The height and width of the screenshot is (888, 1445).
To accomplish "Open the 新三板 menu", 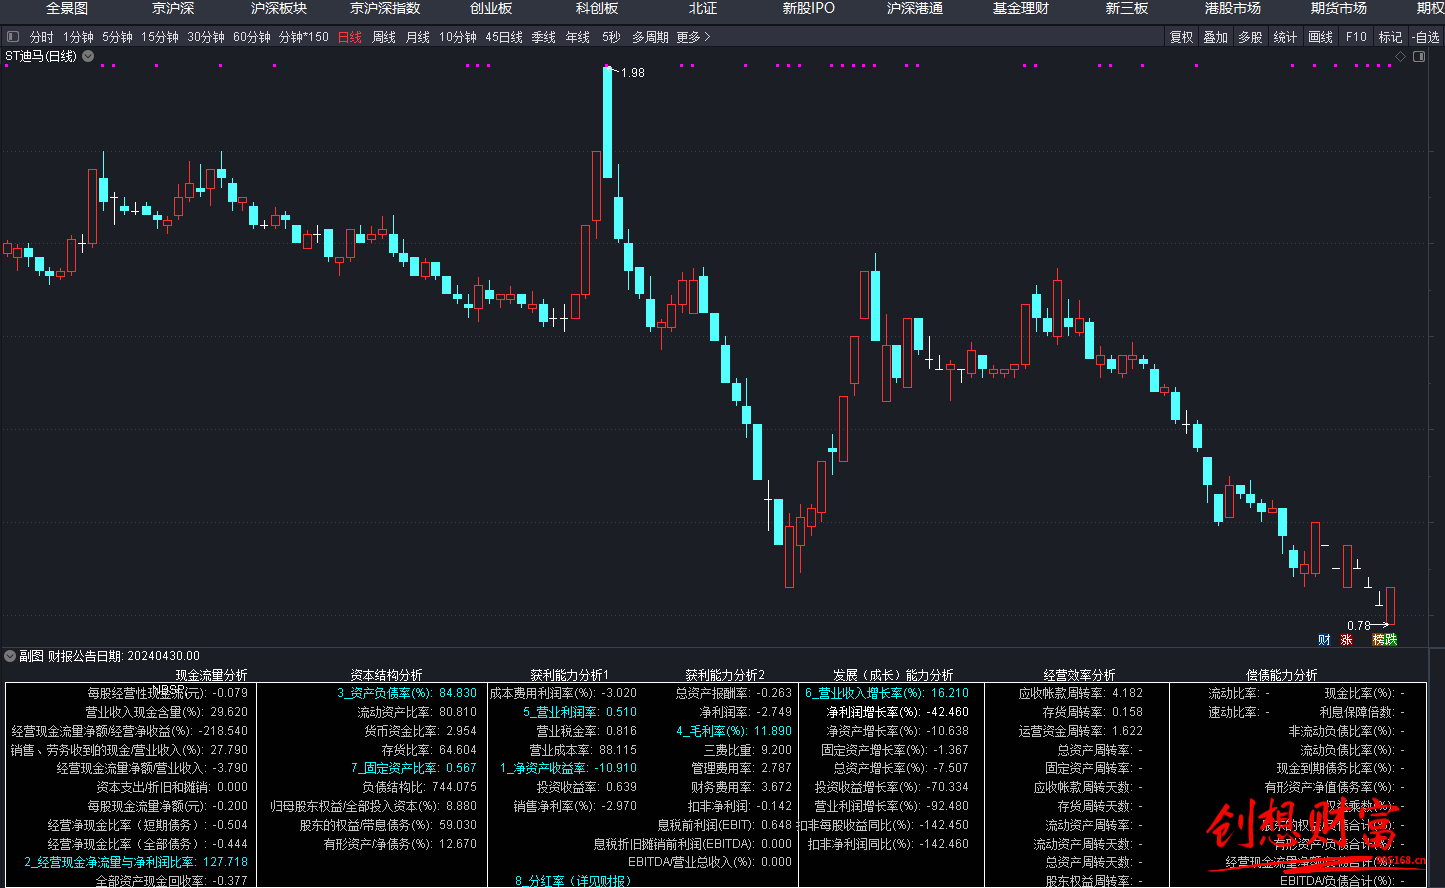I will tap(1127, 8).
